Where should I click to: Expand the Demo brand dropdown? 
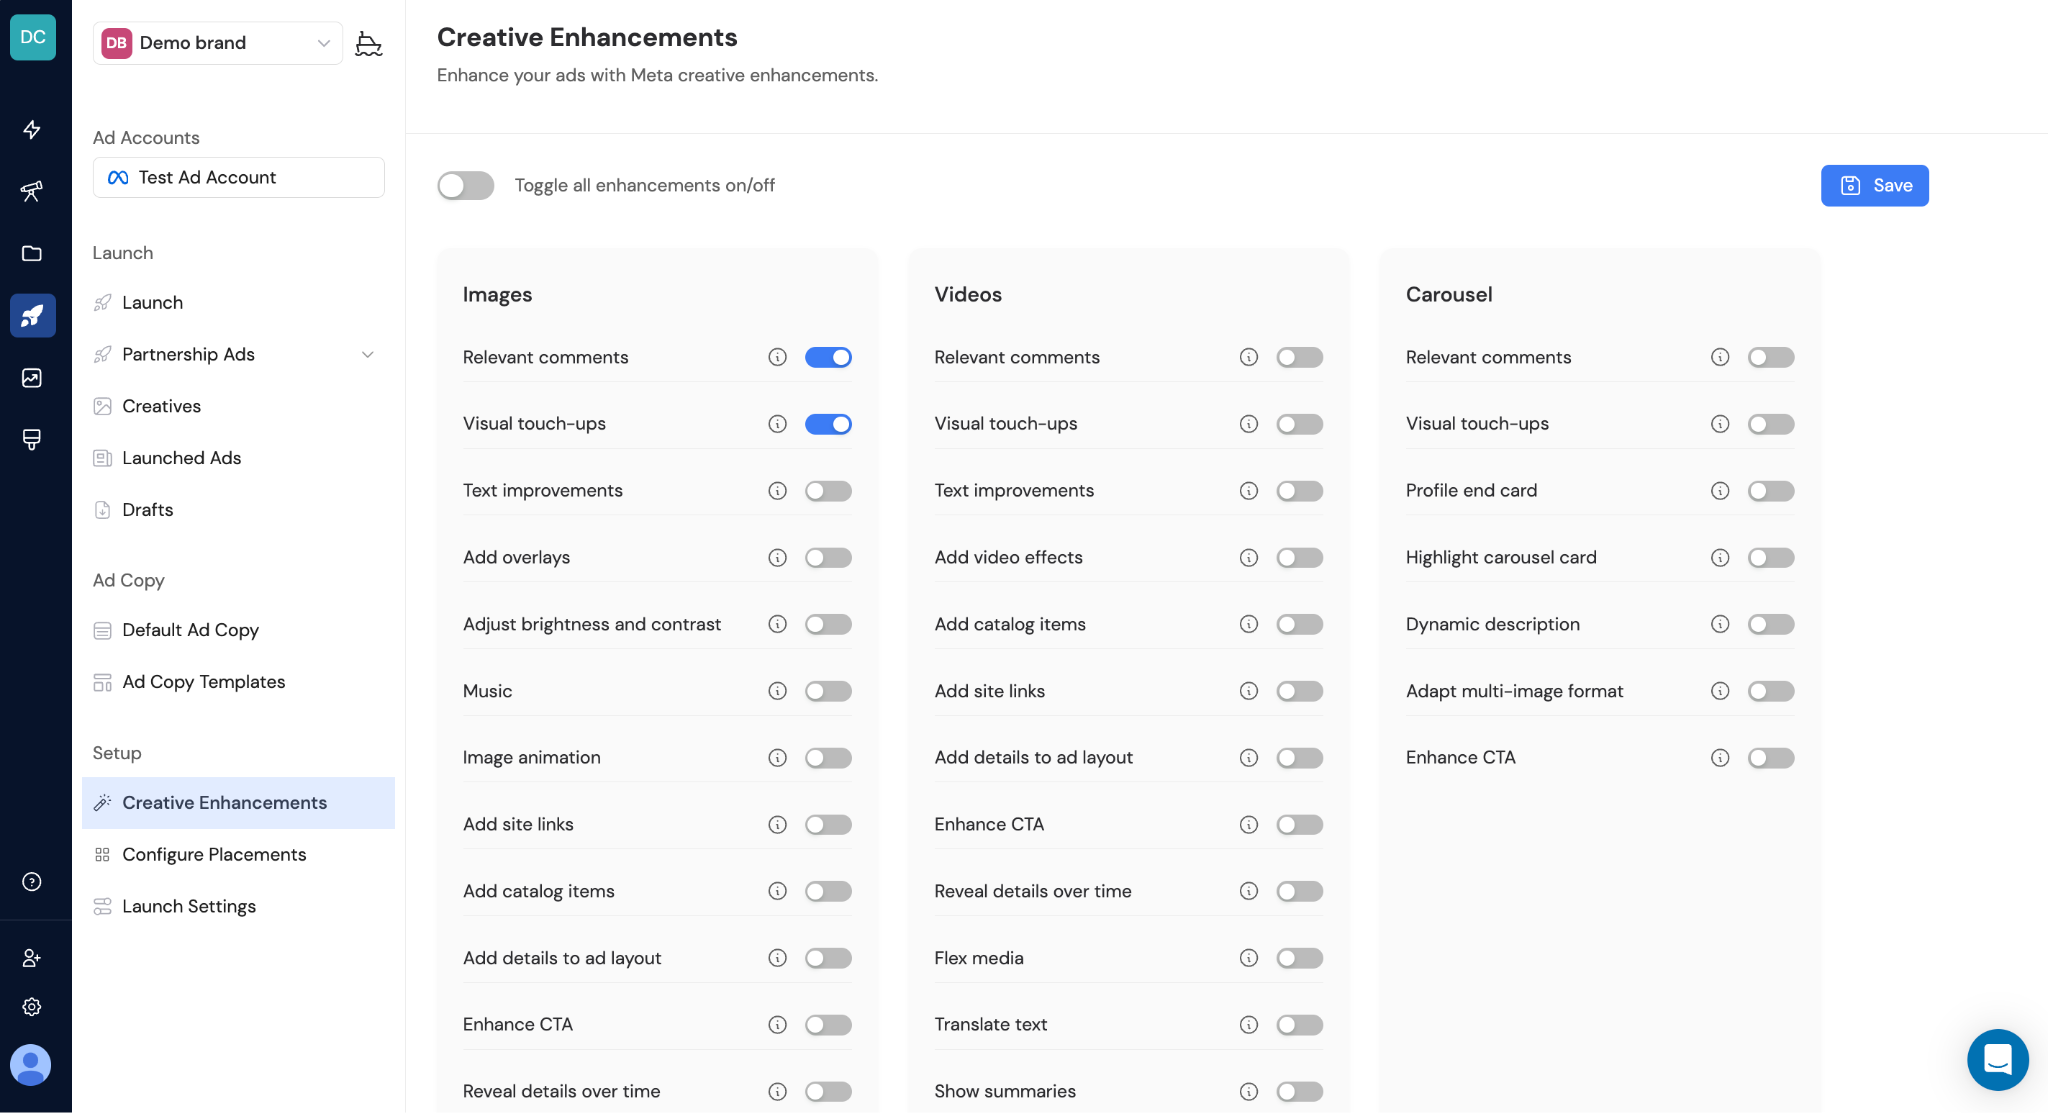click(x=322, y=43)
